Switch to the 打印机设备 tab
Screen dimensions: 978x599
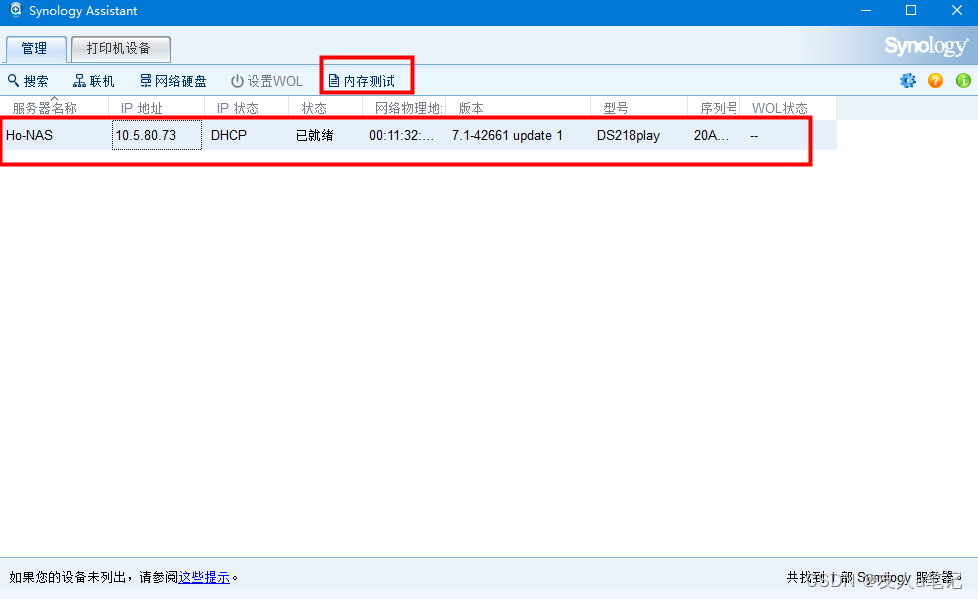120,48
